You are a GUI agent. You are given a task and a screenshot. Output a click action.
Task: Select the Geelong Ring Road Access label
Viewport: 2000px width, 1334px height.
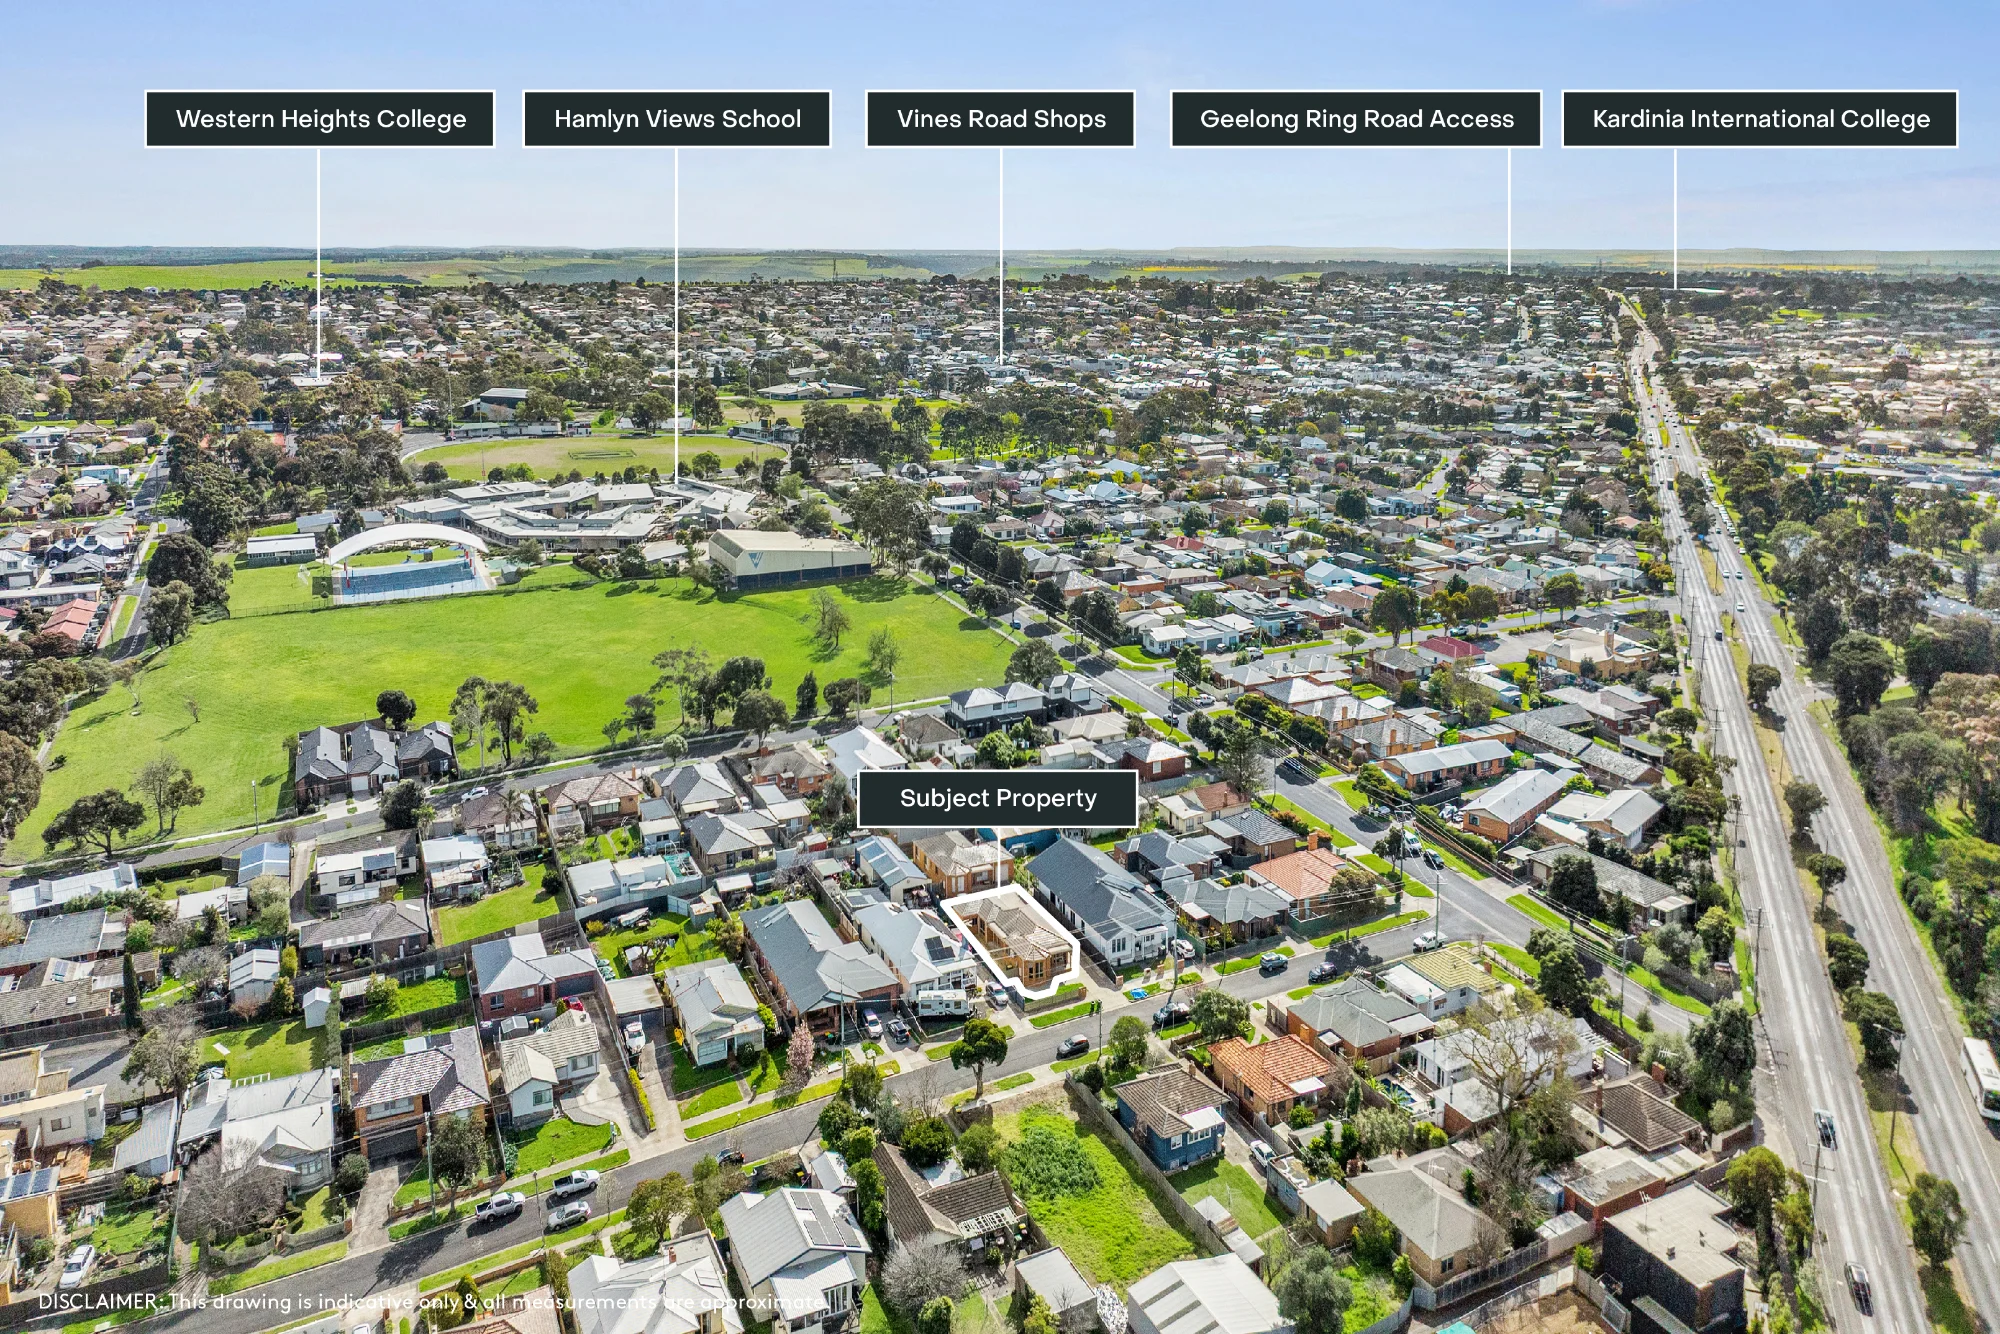click(1356, 119)
